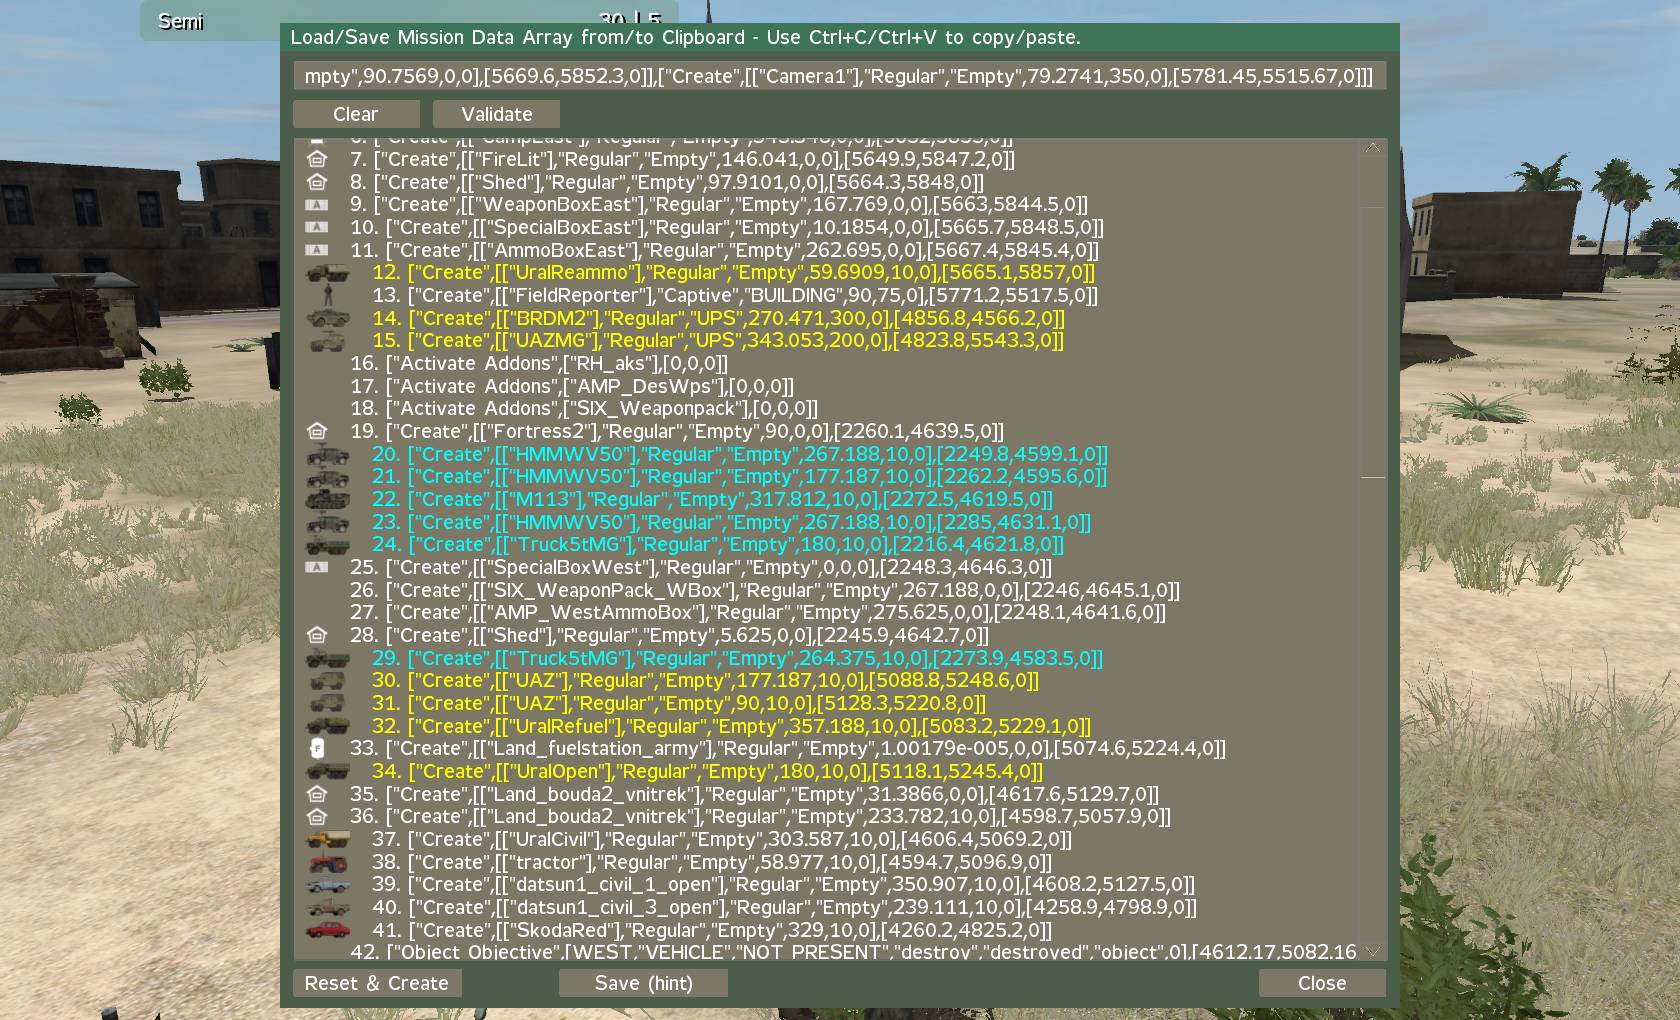Click the house icon next to Fortress2
This screenshot has width=1680, height=1020.
[317, 431]
